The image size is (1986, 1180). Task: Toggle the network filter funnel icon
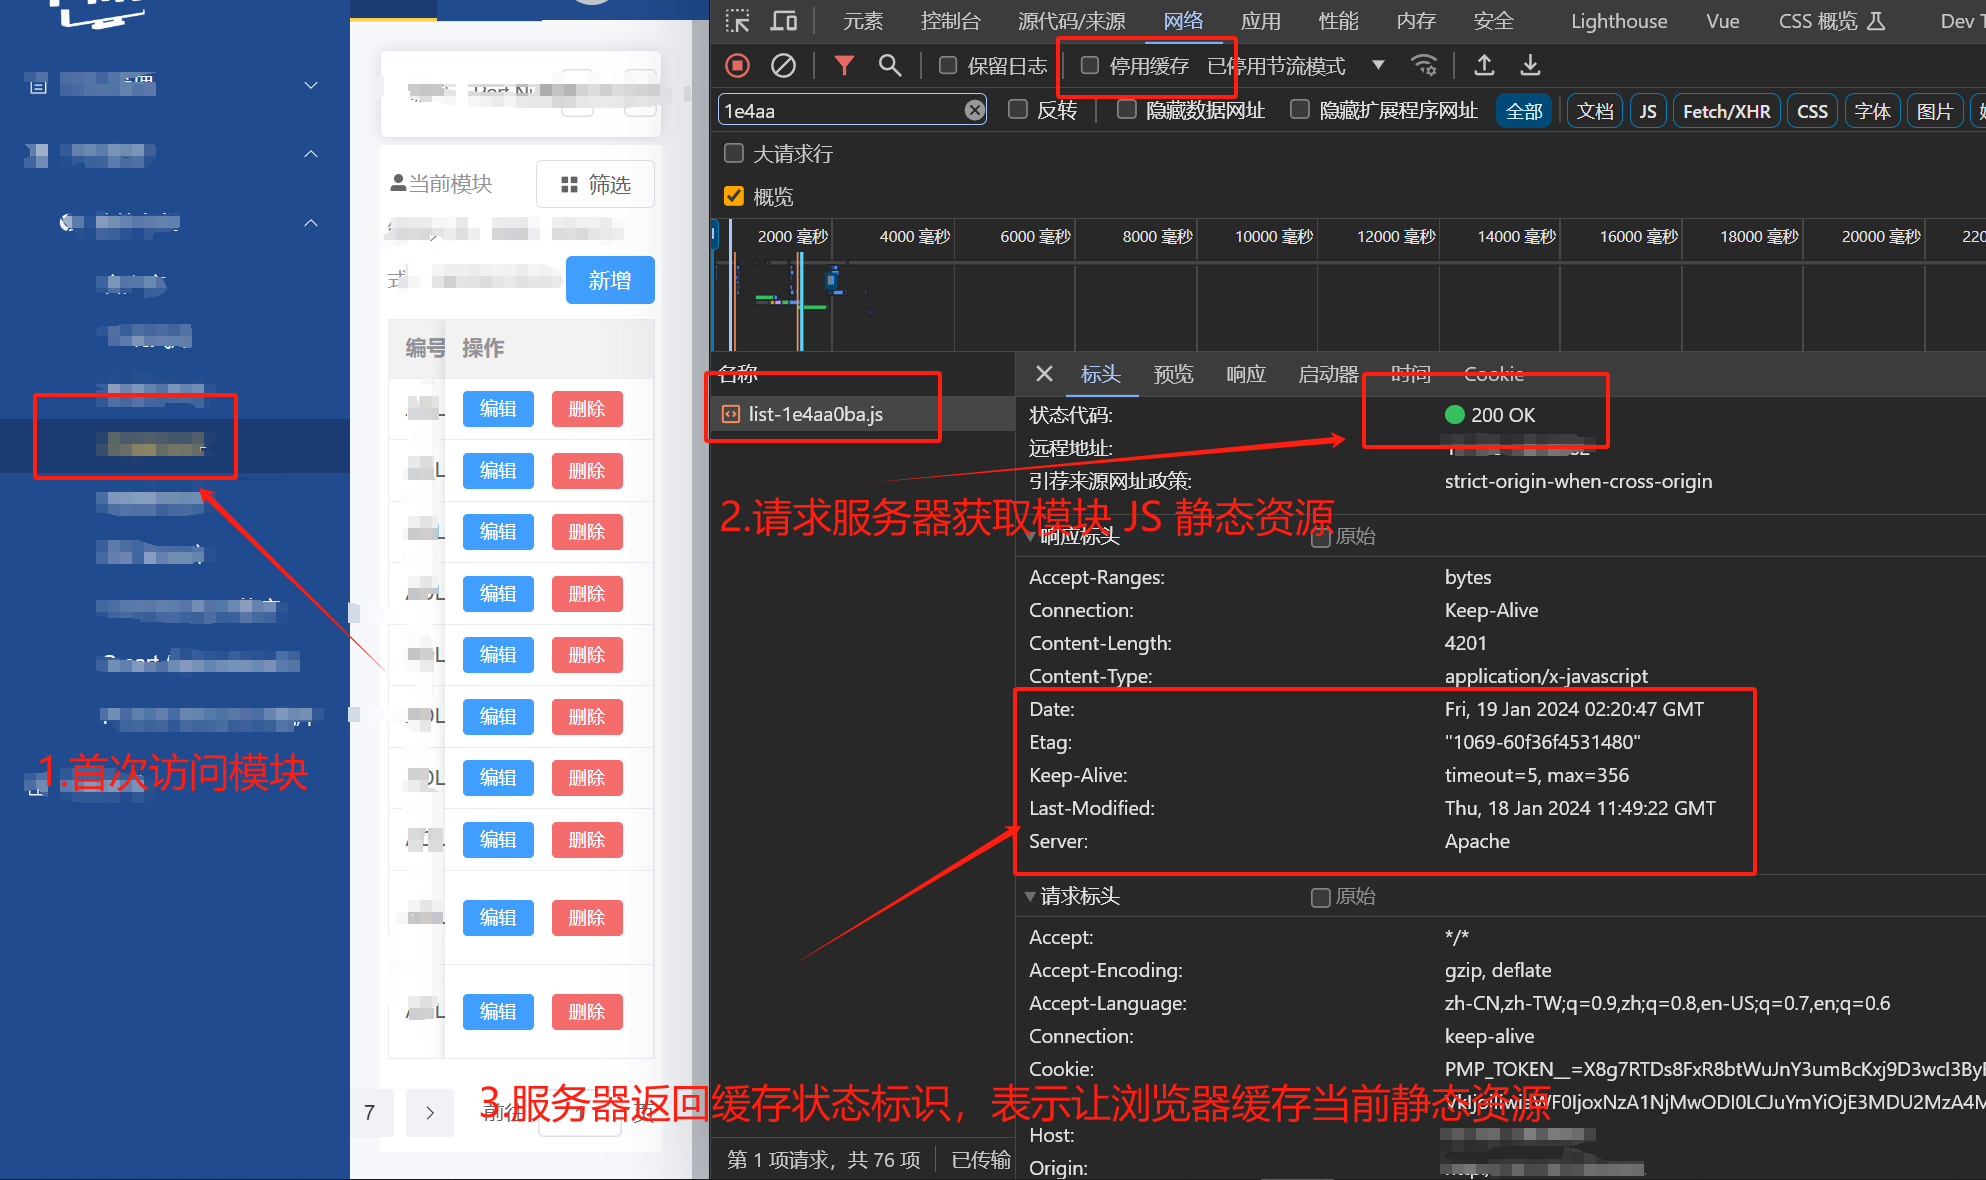[845, 66]
